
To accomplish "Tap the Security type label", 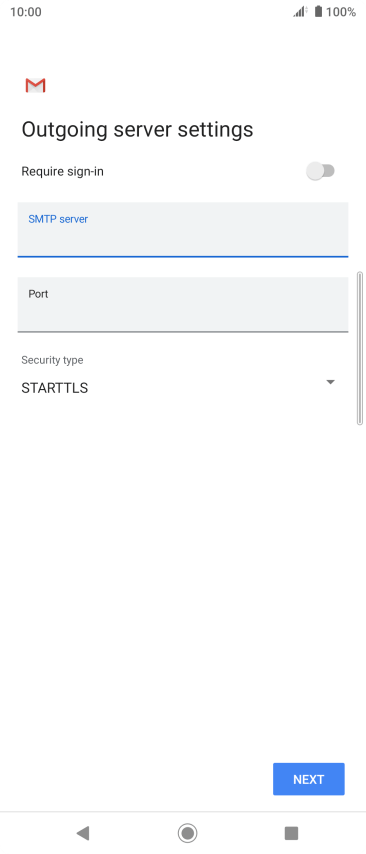I will pos(52,360).
